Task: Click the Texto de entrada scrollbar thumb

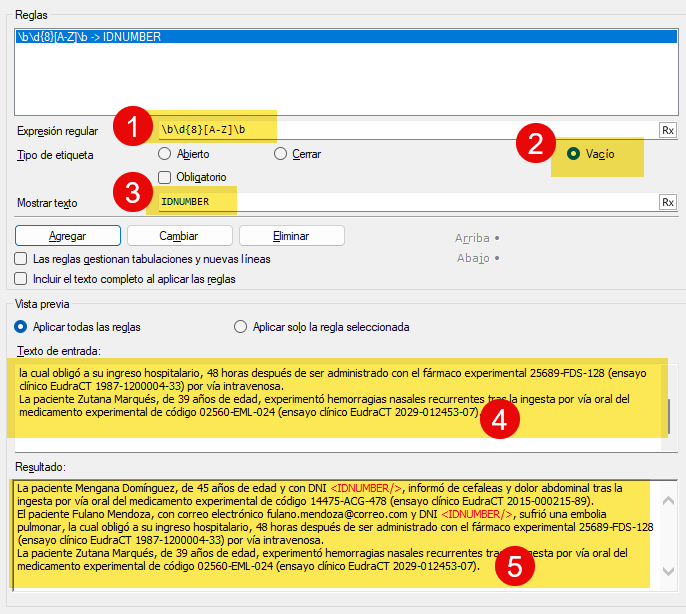Action: [669, 416]
